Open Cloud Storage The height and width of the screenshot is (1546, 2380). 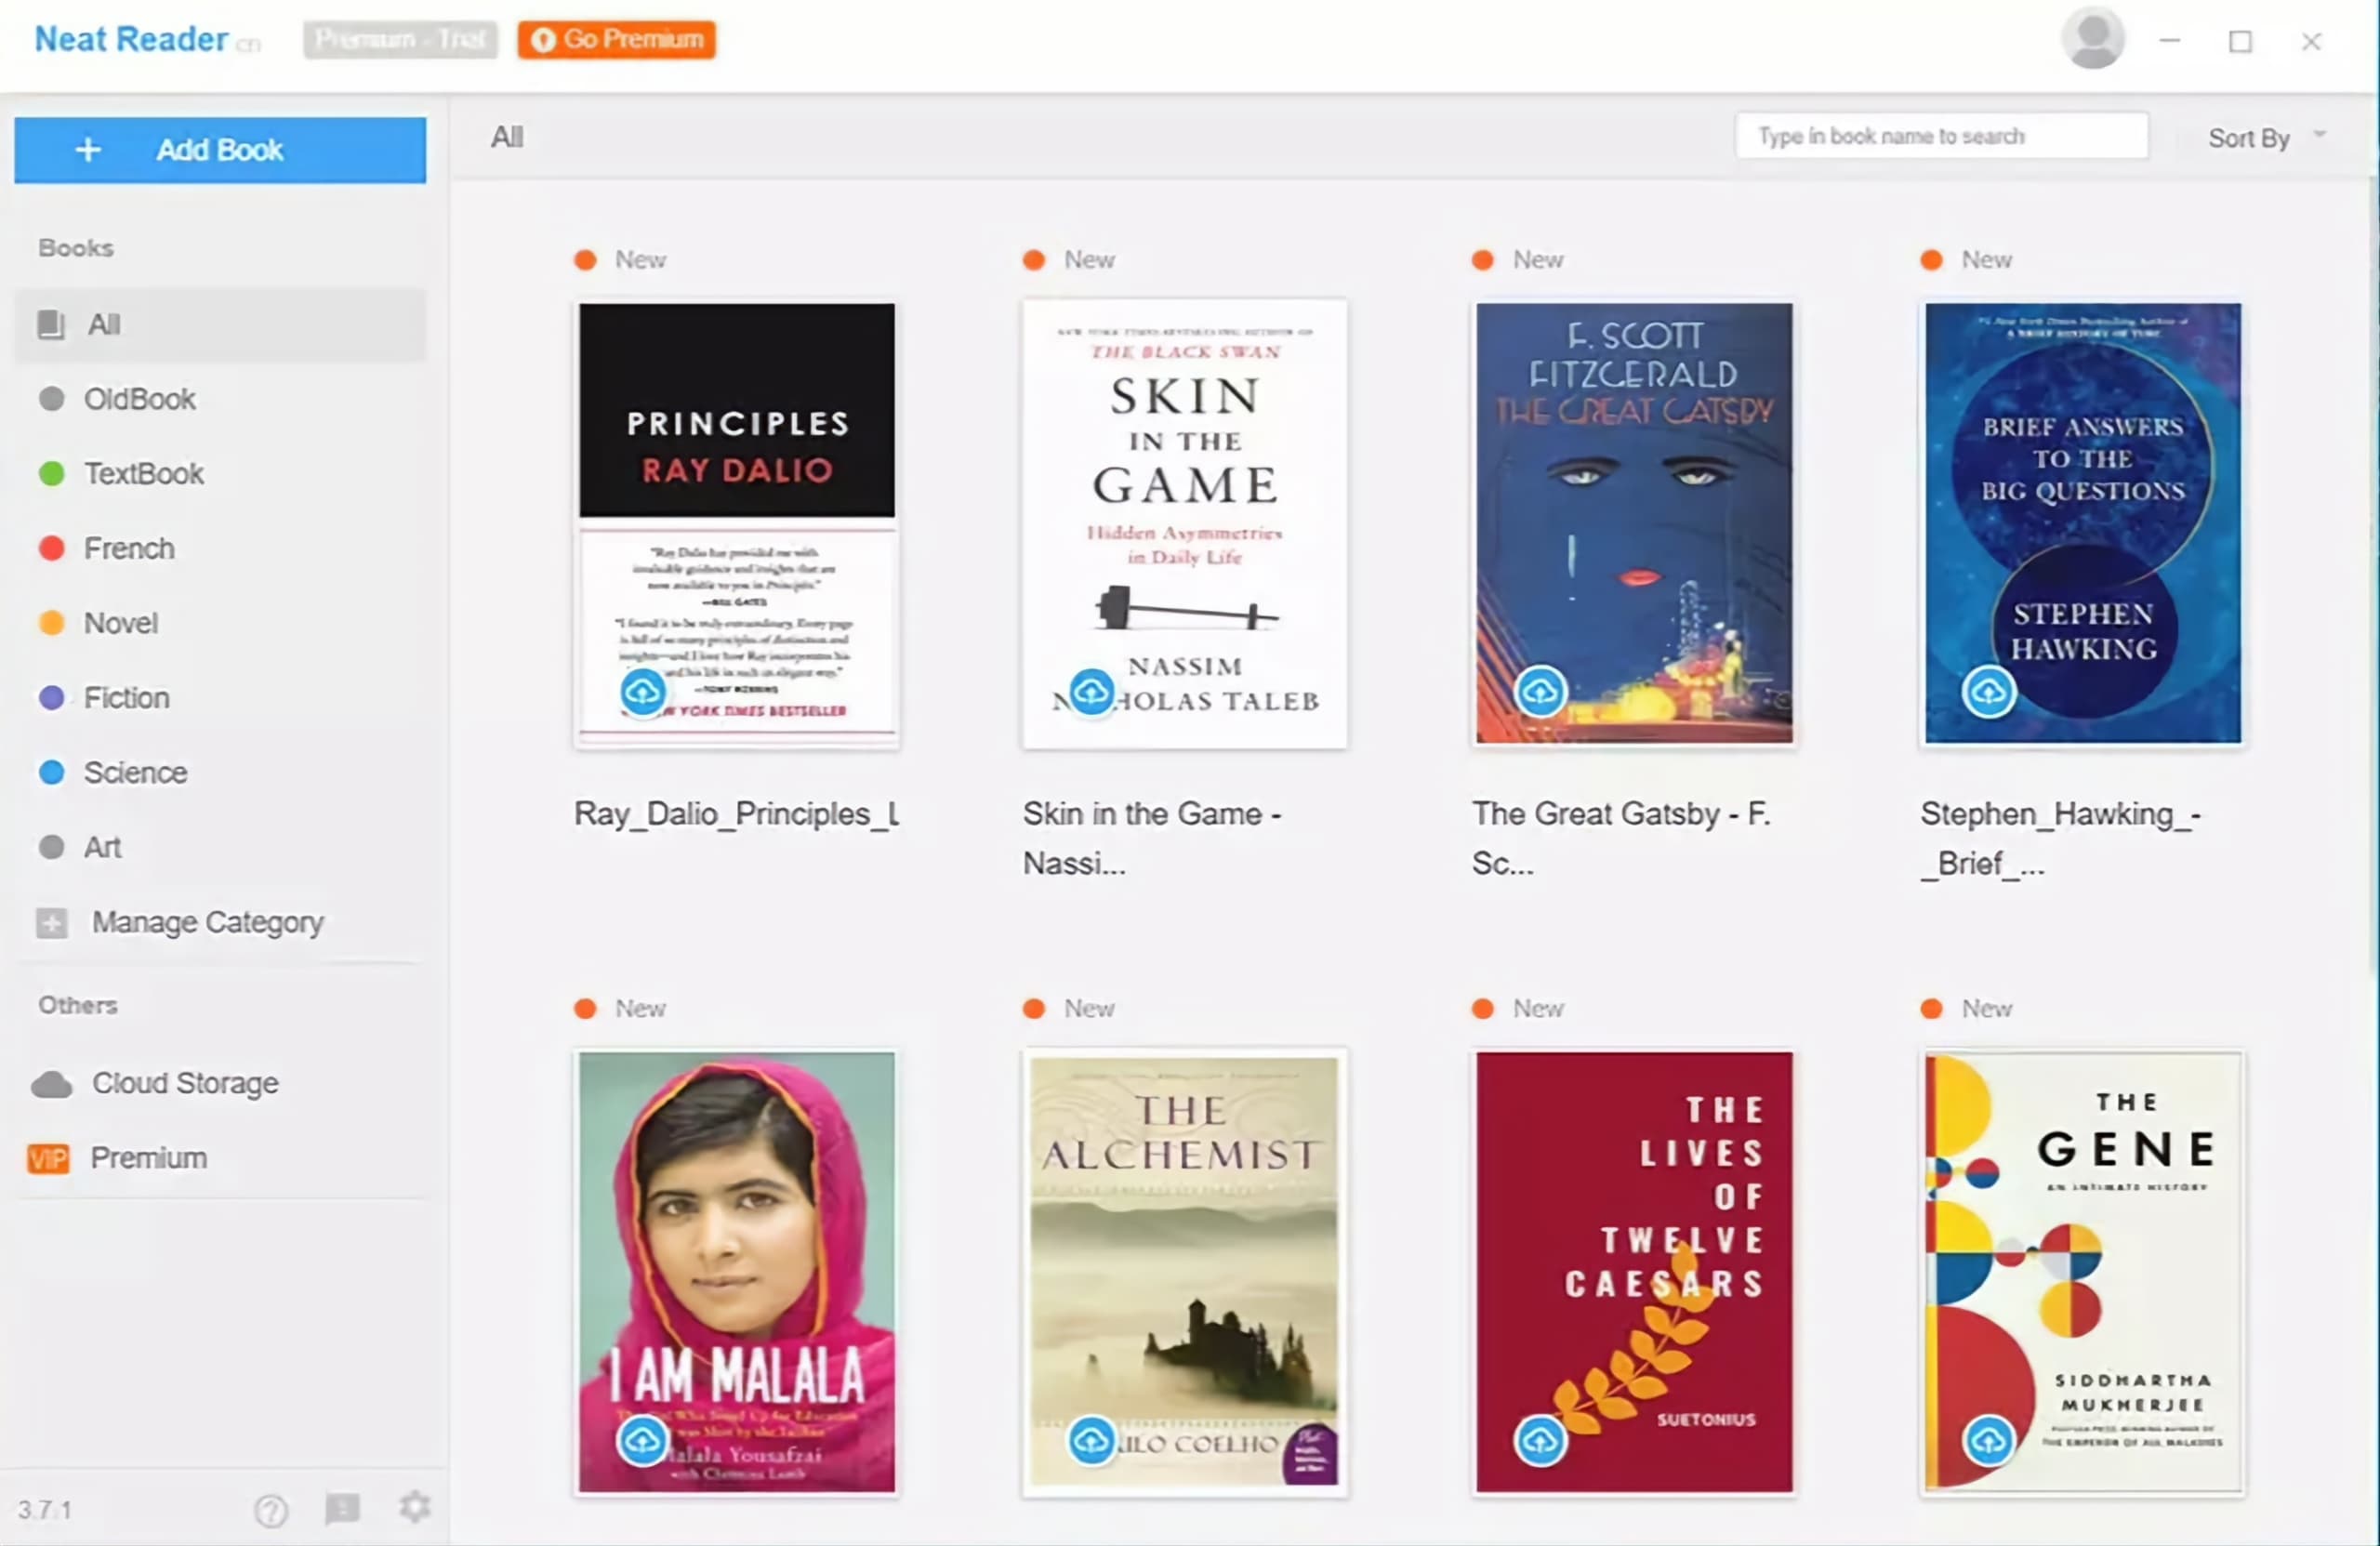(220, 1084)
